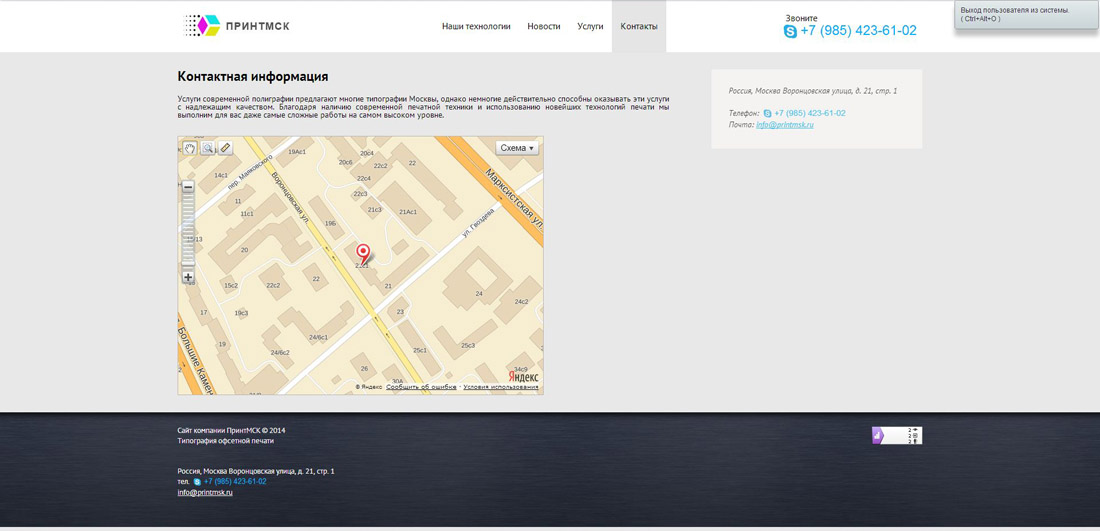The height and width of the screenshot is (531, 1100).
Task: Click the Яндекс logo on the map
Action: pyautogui.click(x=523, y=377)
